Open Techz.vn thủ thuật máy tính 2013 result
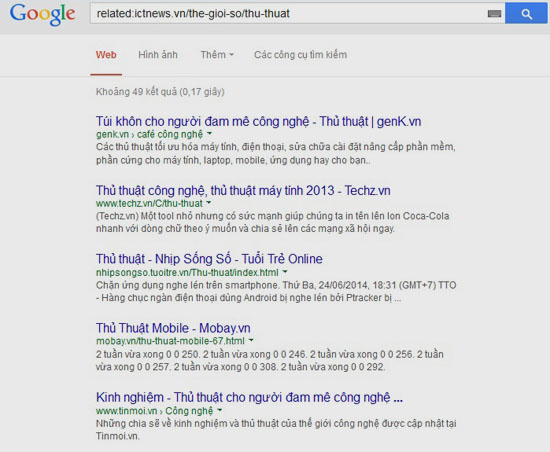This screenshot has width=550, height=452. click(243, 190)
